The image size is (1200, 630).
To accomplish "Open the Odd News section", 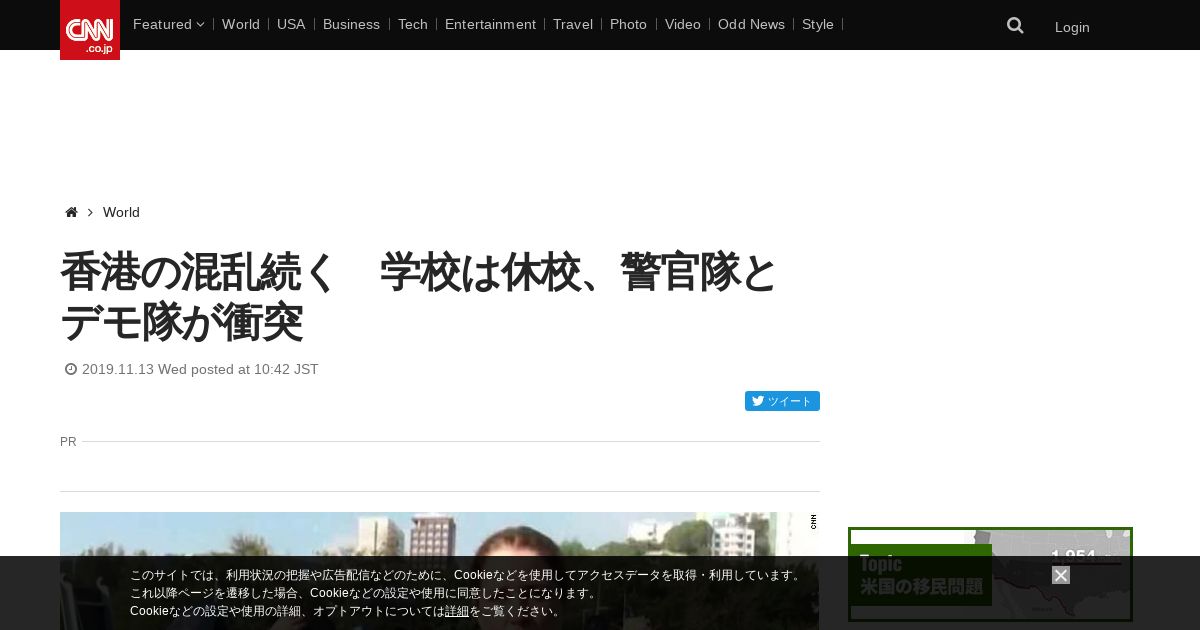I will tap(751, 24).
